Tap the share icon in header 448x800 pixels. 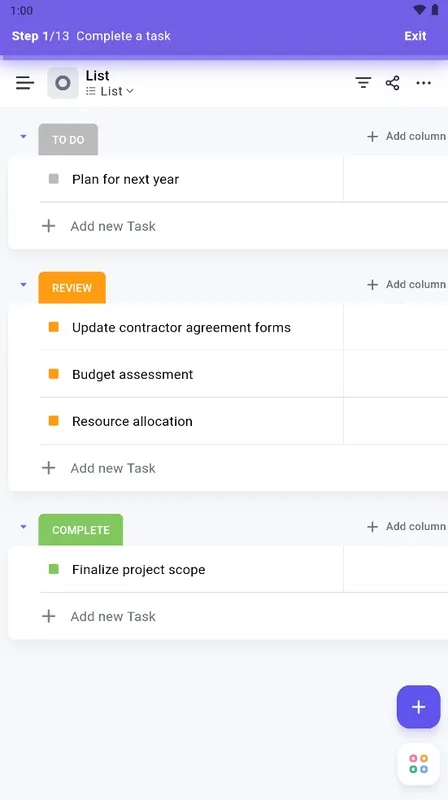tap(392, 83)
